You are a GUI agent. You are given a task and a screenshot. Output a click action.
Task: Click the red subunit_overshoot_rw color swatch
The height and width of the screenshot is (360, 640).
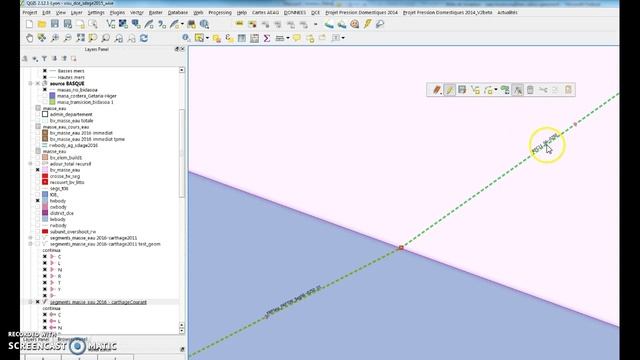45,231
